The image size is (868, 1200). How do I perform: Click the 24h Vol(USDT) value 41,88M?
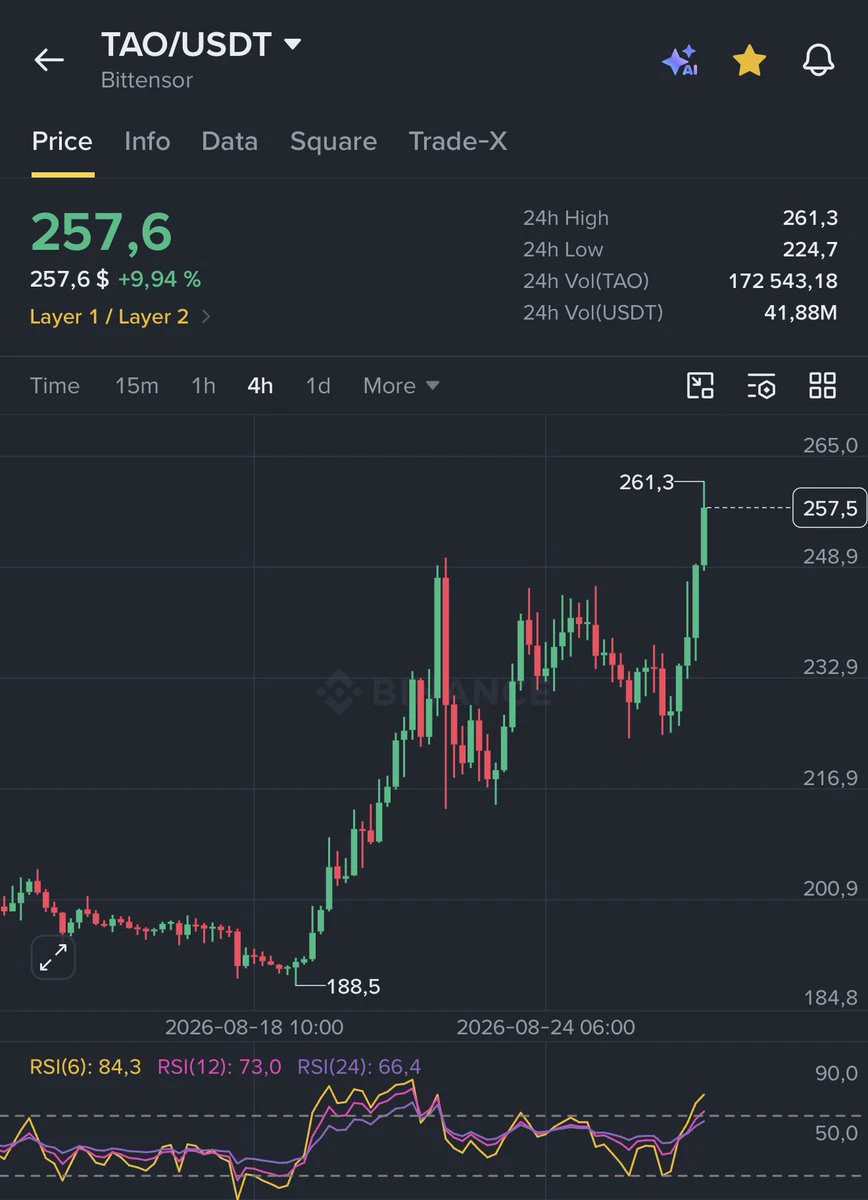(801, 313)
